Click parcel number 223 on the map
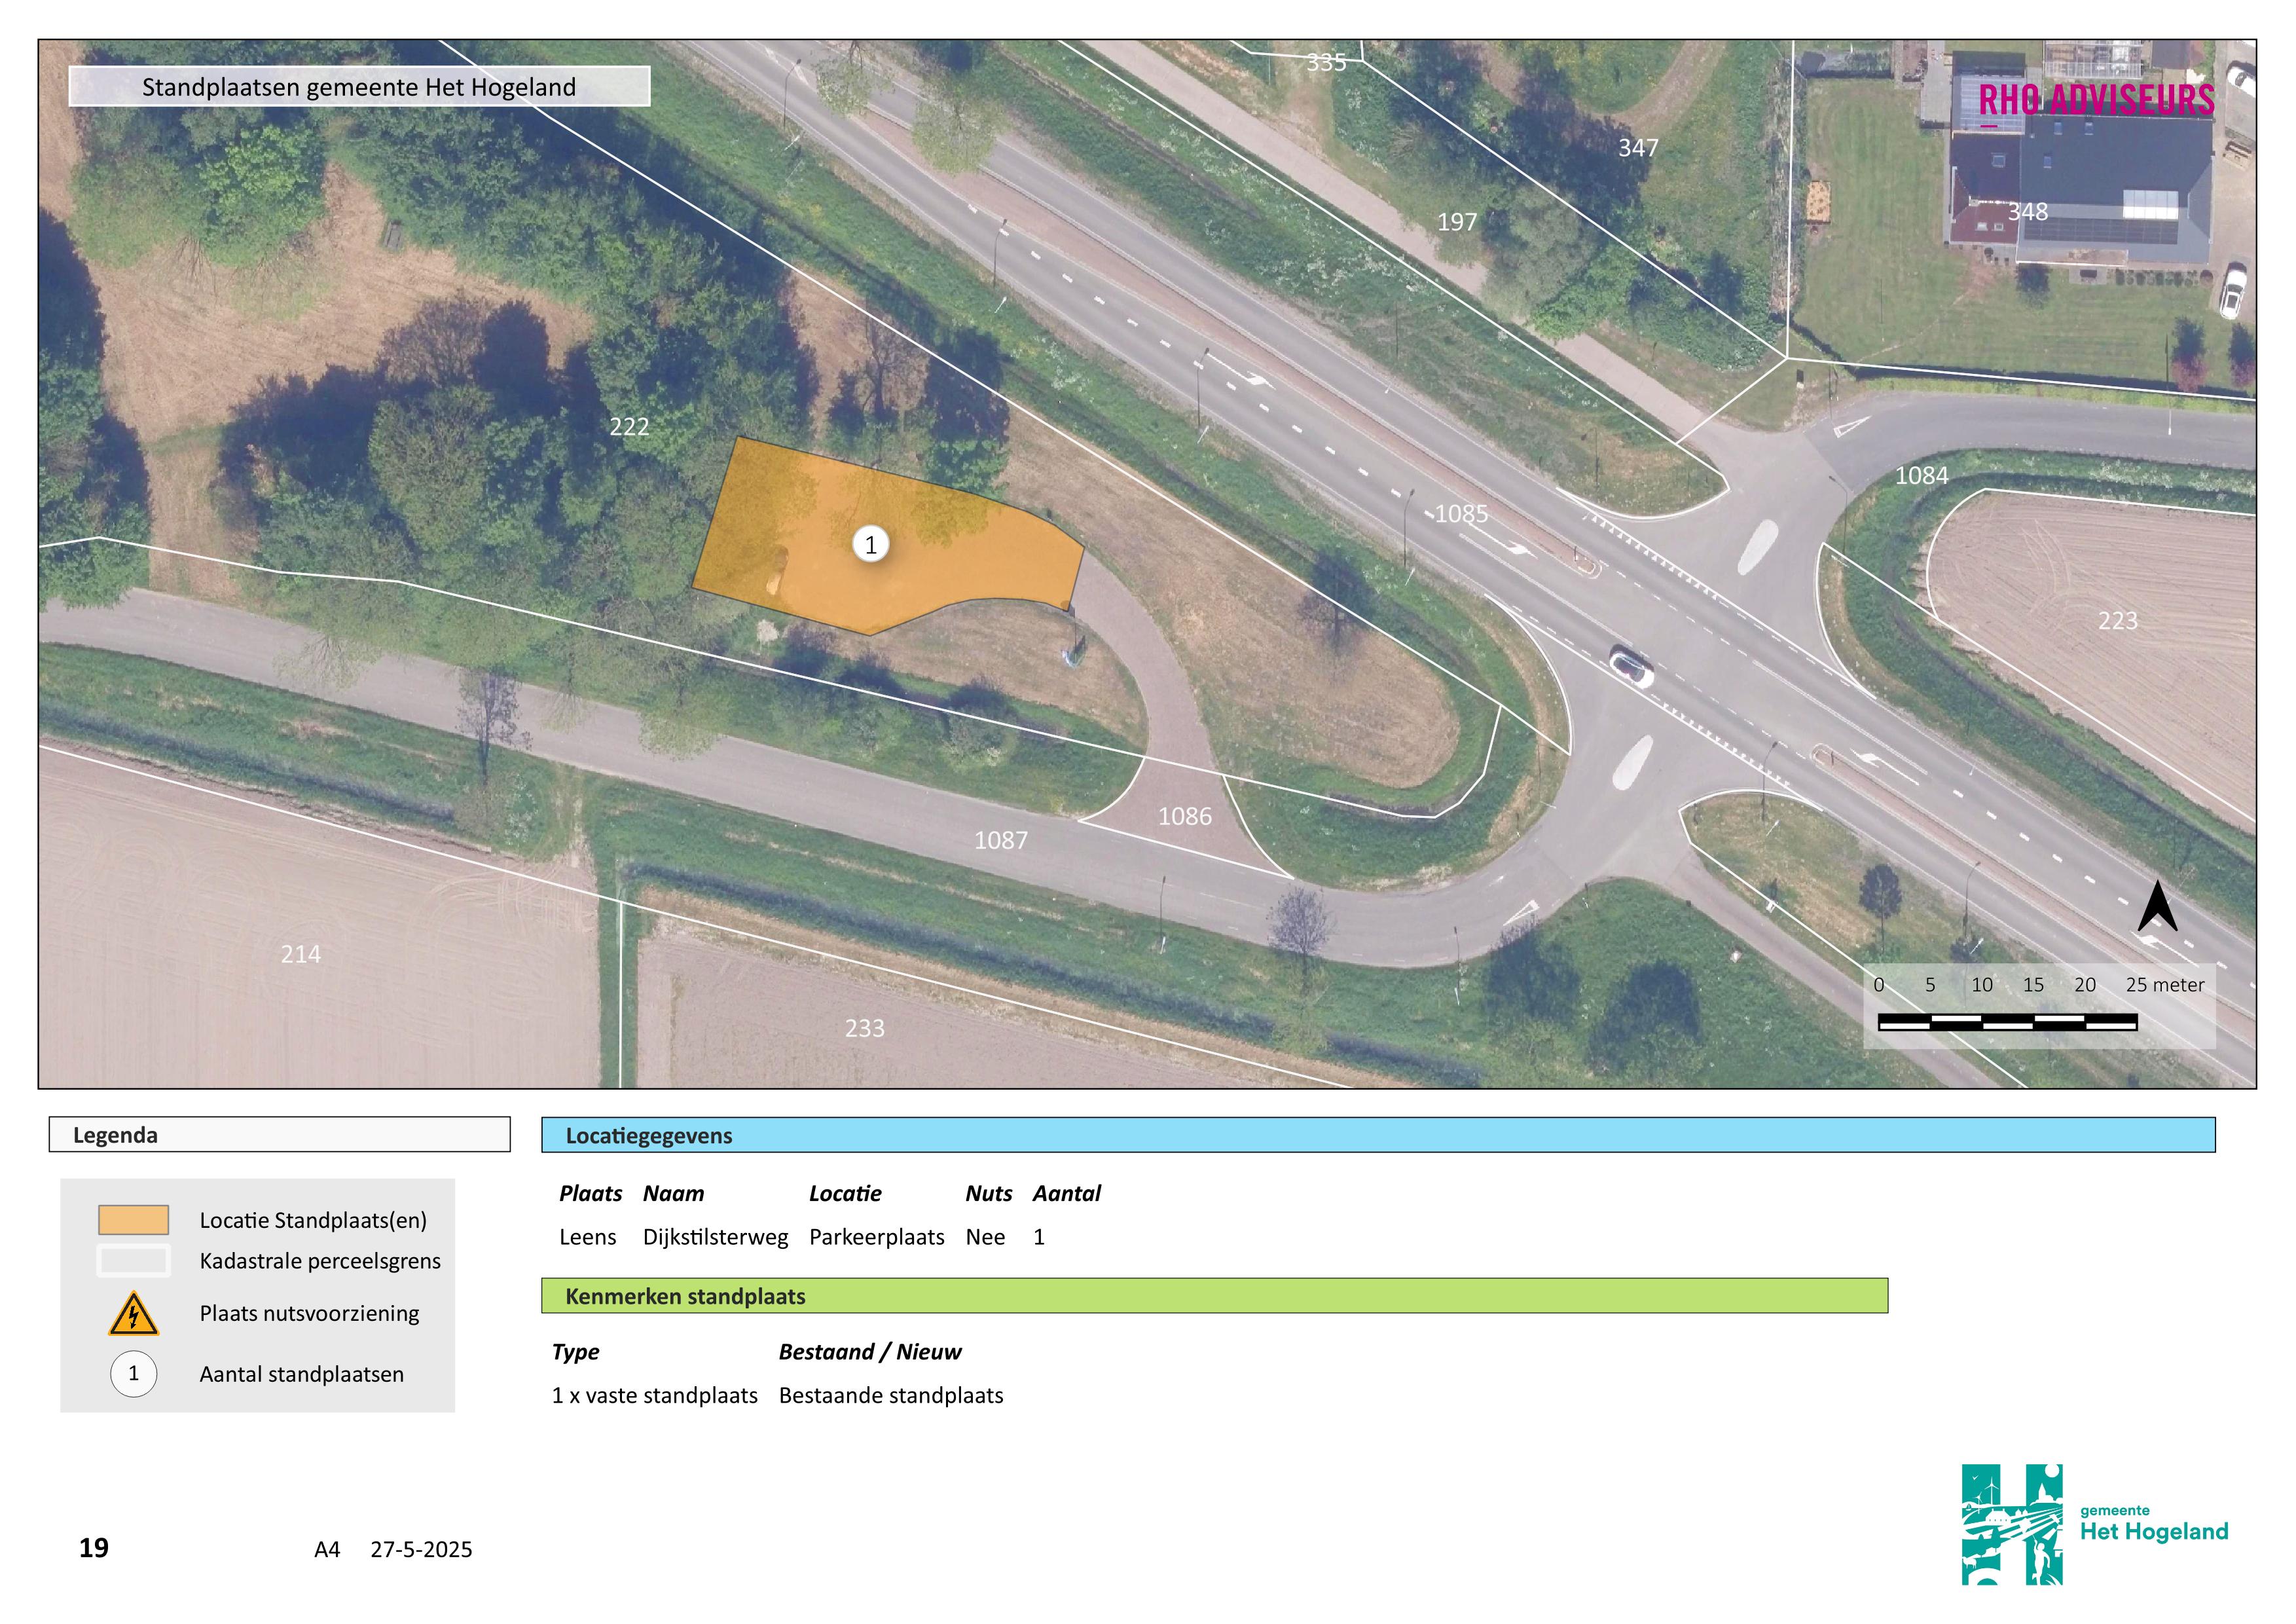 [x=2118, y=621]
